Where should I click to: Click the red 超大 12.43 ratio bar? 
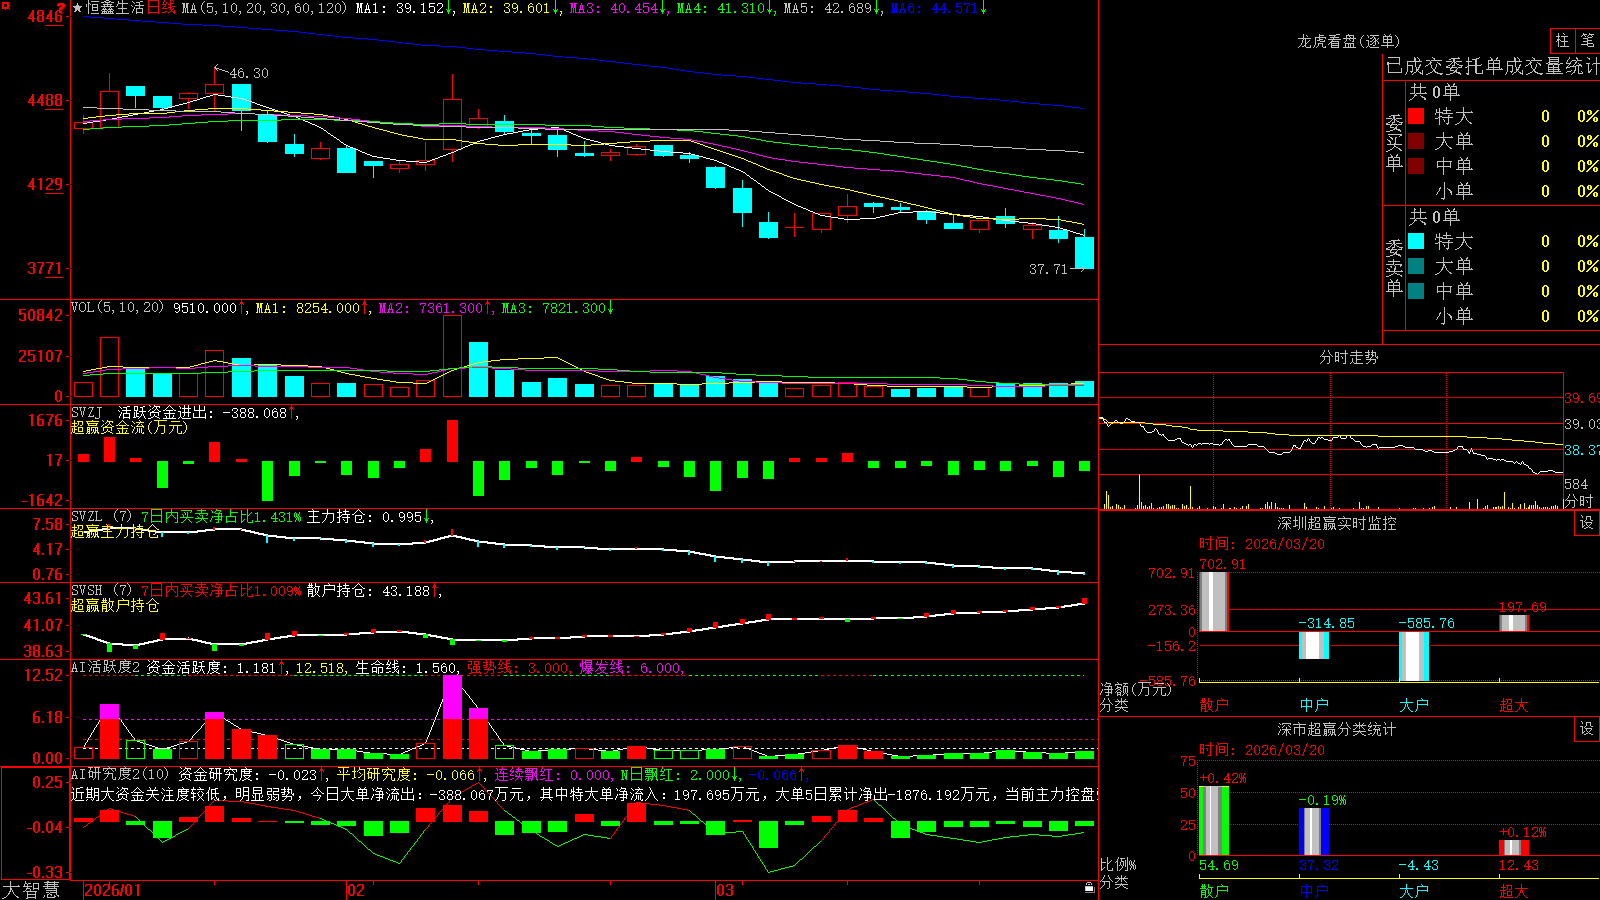[1513, 847]
